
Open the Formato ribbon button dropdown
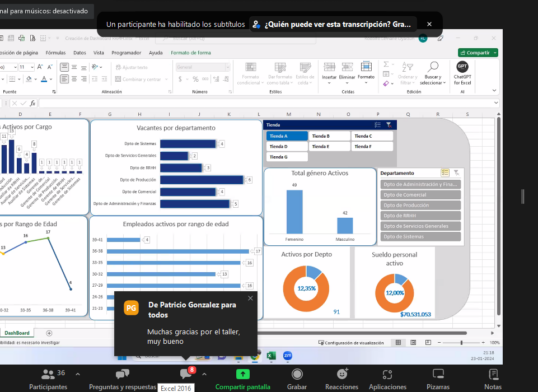tap(366, 73)
